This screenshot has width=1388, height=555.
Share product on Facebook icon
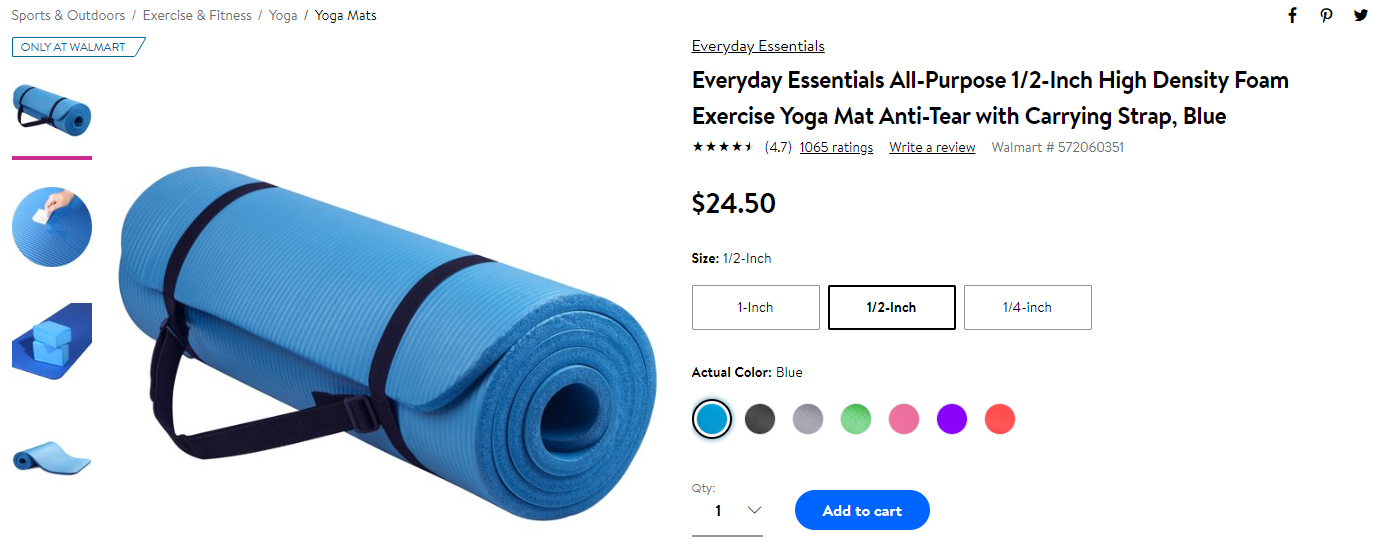pos(1292,15)
